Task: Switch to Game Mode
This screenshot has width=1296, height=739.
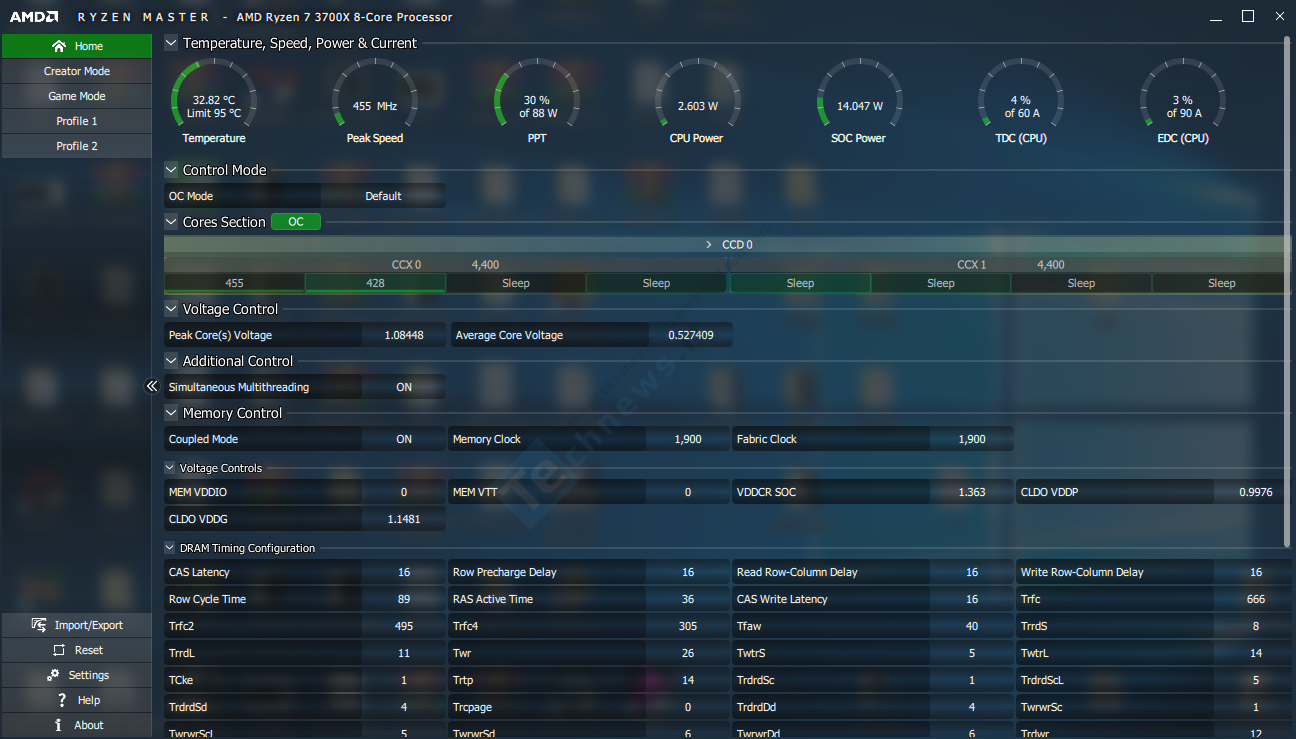Action: 76,96
